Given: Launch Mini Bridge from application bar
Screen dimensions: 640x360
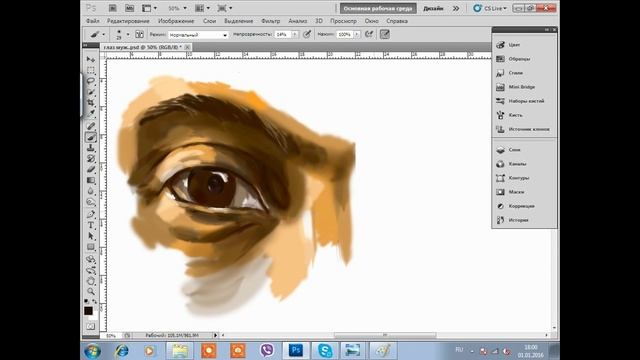Looking at the screenshot, I should tap(129, 8).
